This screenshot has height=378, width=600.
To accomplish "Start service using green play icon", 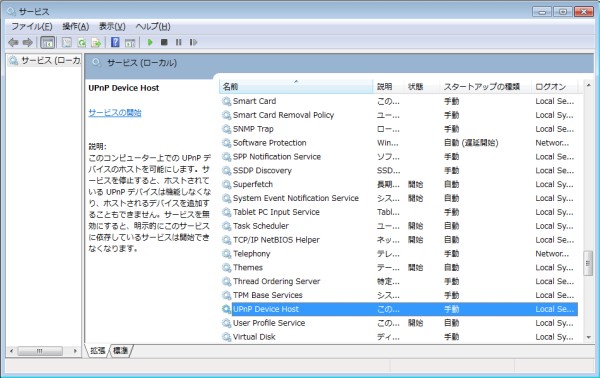I will 150,42.
